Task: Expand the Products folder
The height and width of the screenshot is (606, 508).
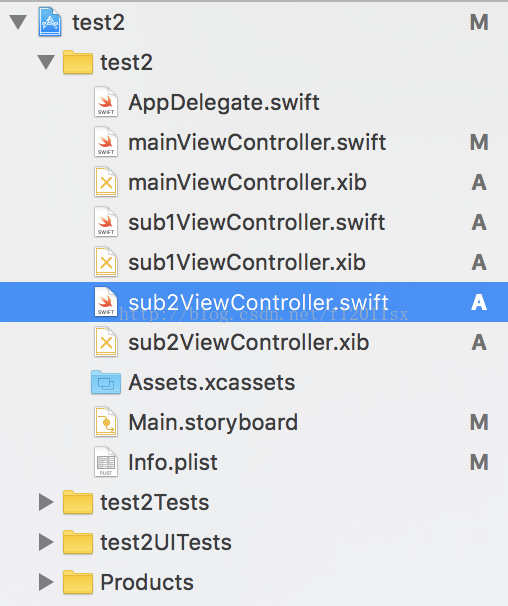Action: [x=46, y=582]
